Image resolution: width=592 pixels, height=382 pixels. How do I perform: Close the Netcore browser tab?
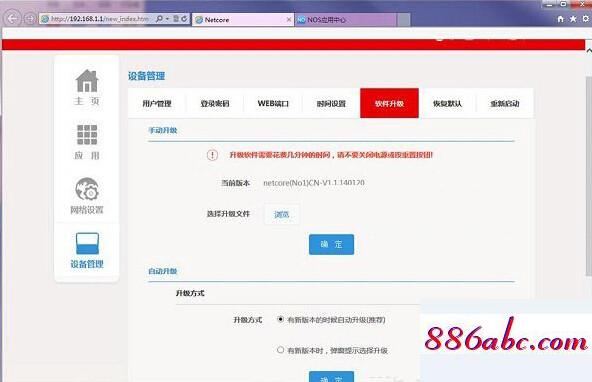click(289, 19)
